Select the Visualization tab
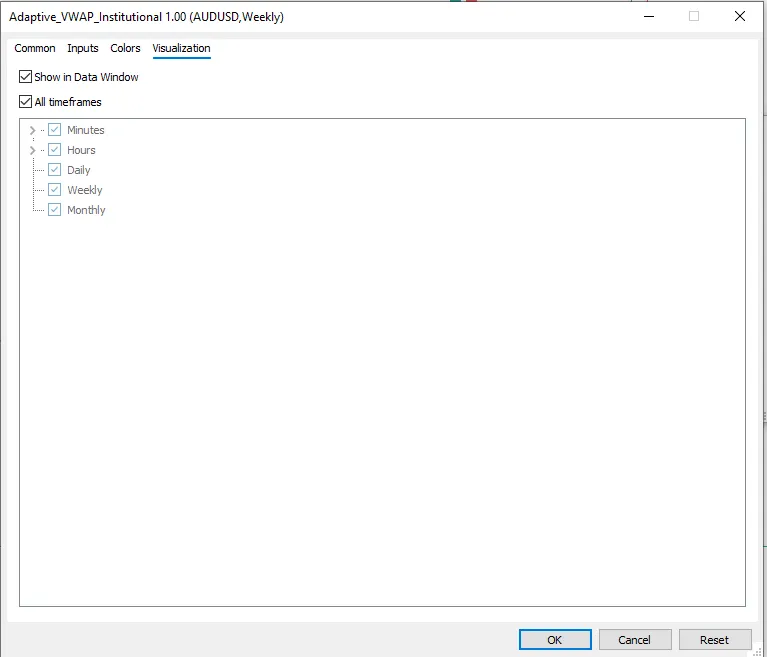Image resolution: width=767 pixels, height=657 pixels. (x=181, y=48)
